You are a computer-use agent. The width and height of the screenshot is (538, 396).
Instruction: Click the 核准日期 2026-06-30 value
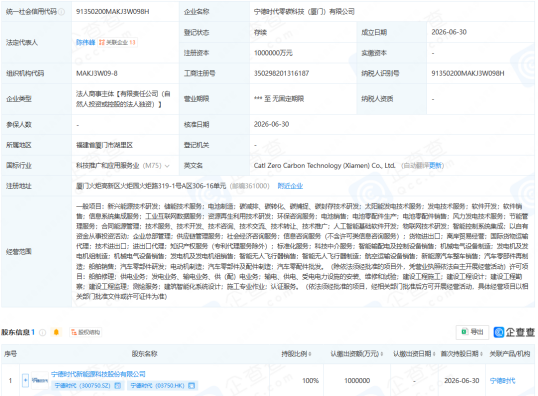click(271, 124)
